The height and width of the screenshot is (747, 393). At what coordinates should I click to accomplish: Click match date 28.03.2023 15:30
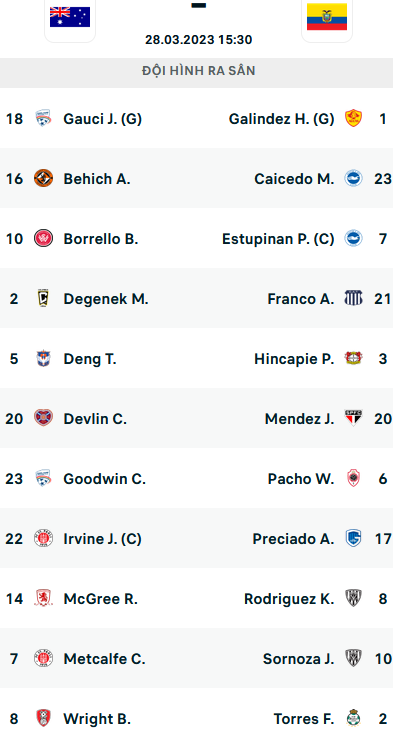coord(199,40)
